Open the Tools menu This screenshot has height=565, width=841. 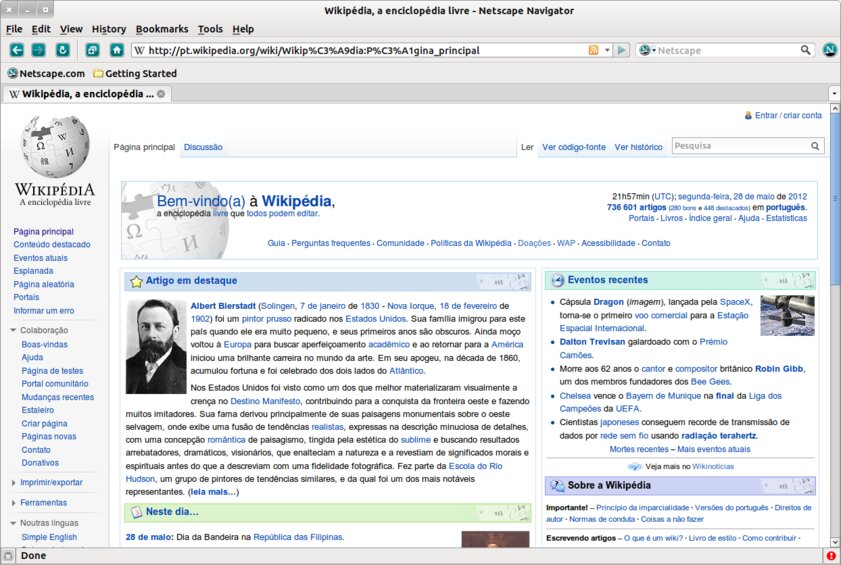210,29
